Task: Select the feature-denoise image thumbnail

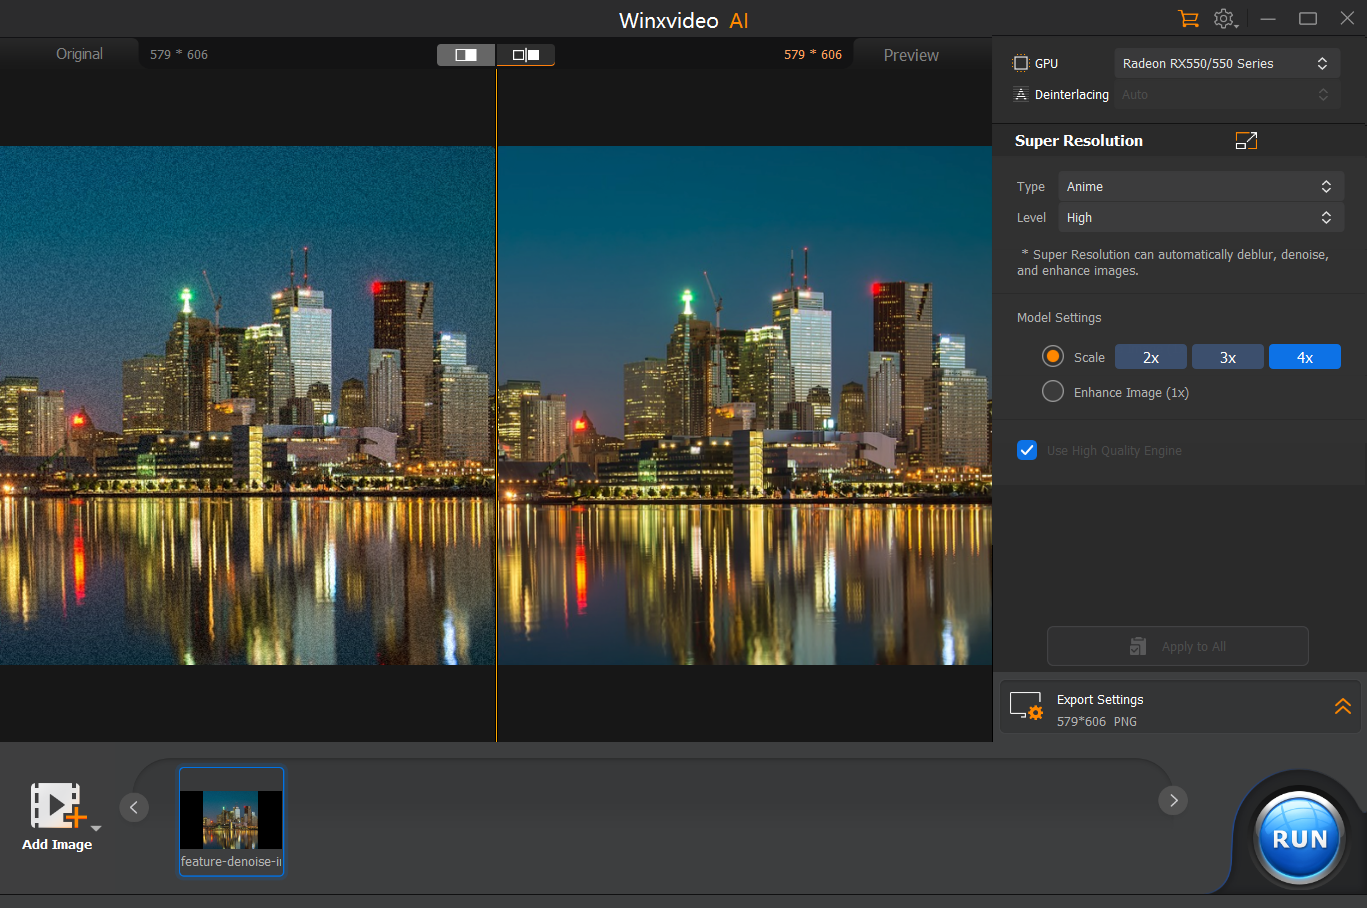Action: (231, 821)
